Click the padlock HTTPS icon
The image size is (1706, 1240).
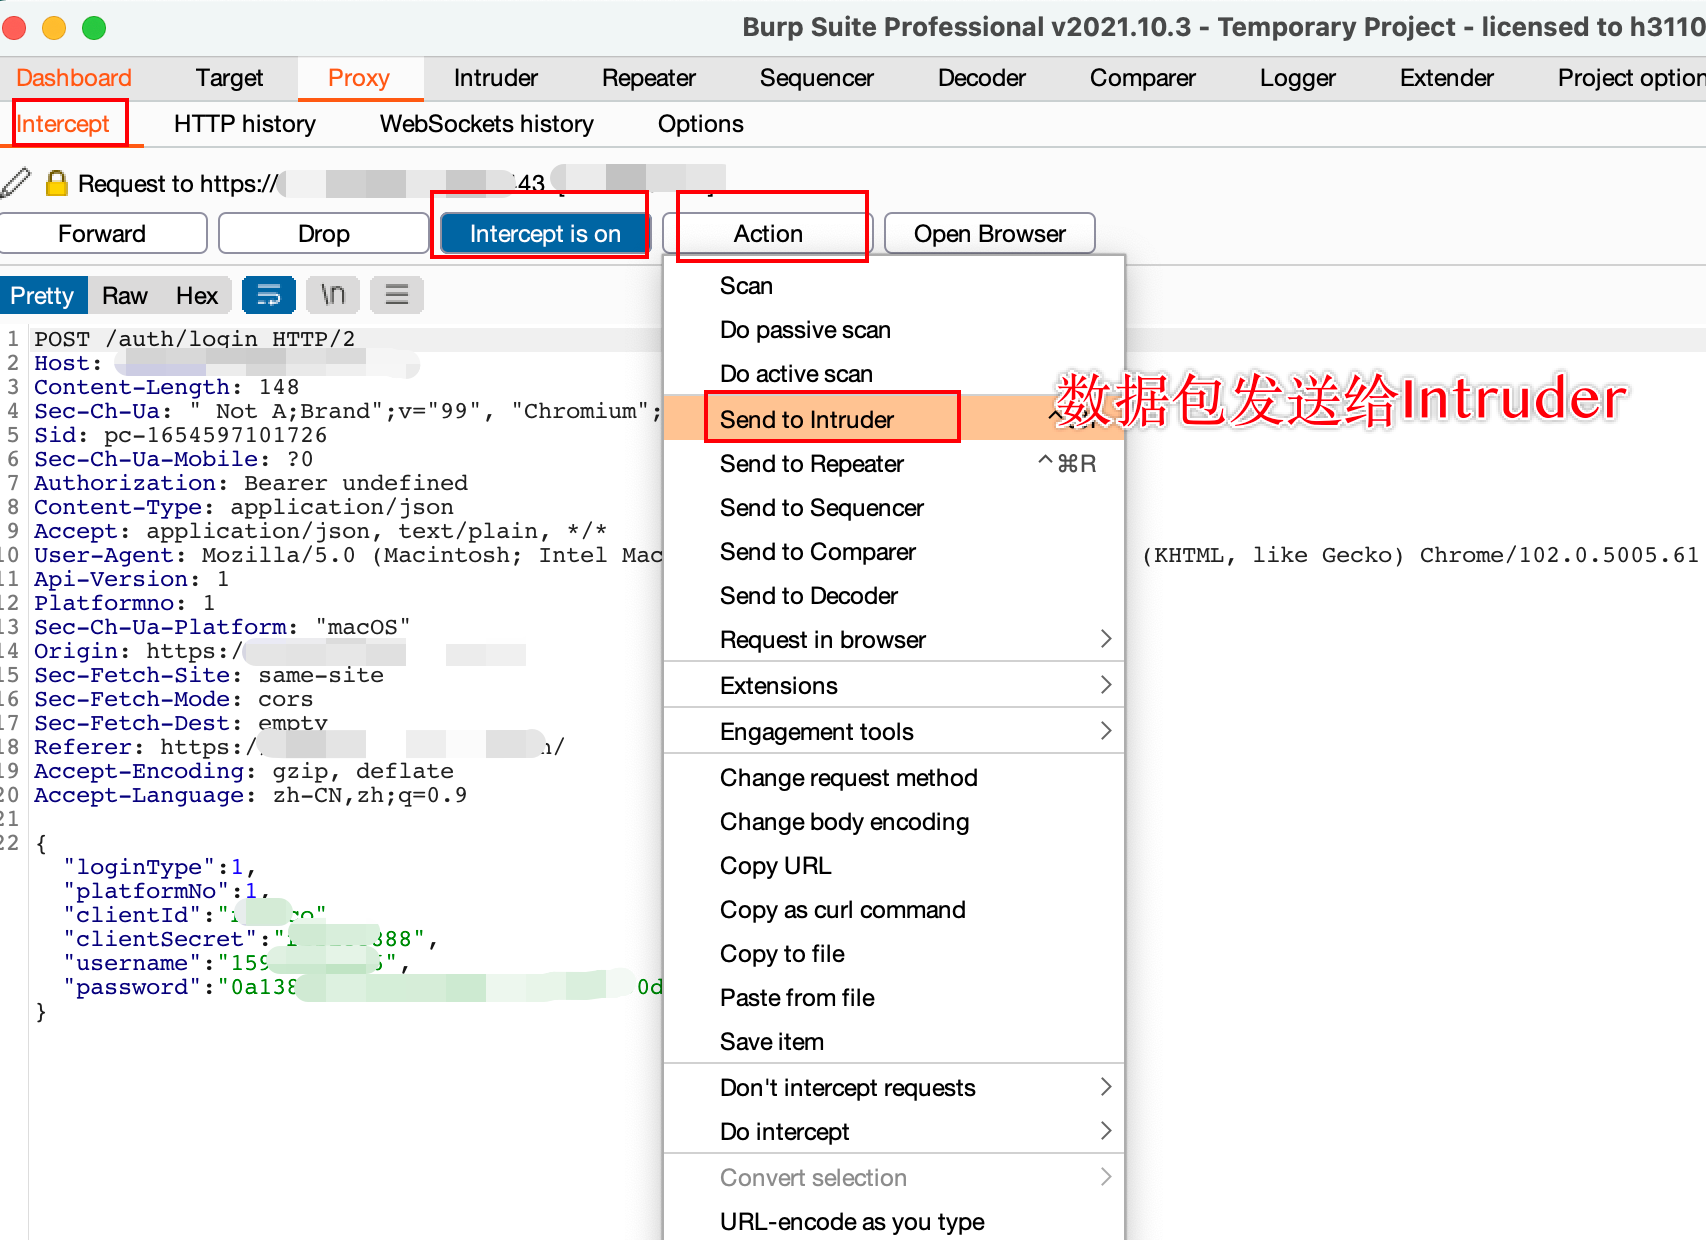click(57, 182)
